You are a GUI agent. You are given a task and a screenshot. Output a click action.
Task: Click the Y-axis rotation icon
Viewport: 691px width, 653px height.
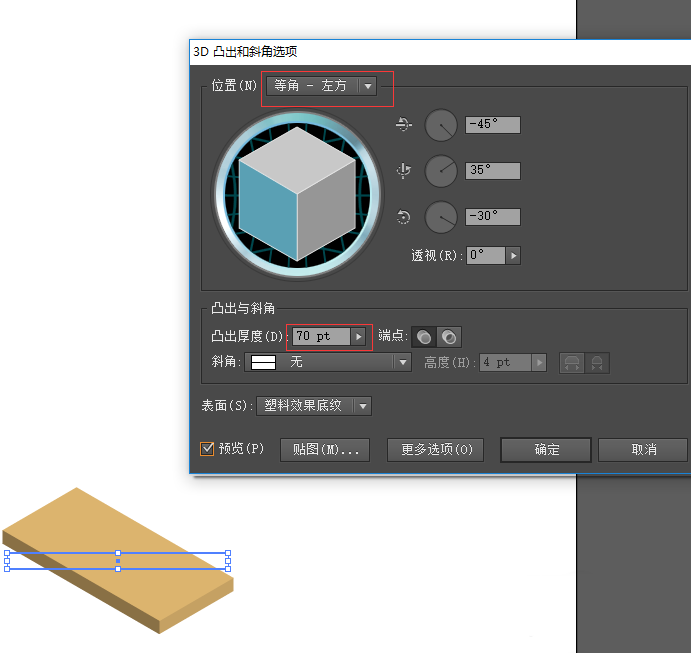pos(404,171)
